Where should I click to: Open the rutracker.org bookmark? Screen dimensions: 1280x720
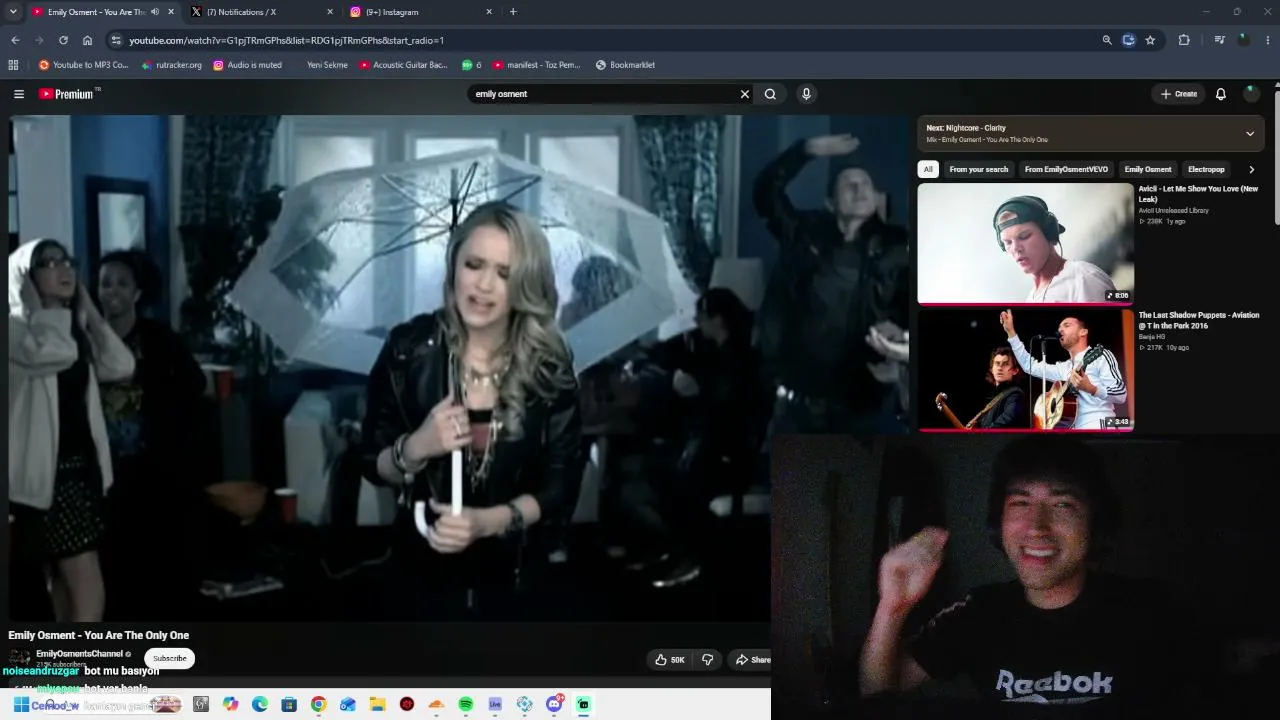pyautogui.click(x=172, y=65)
